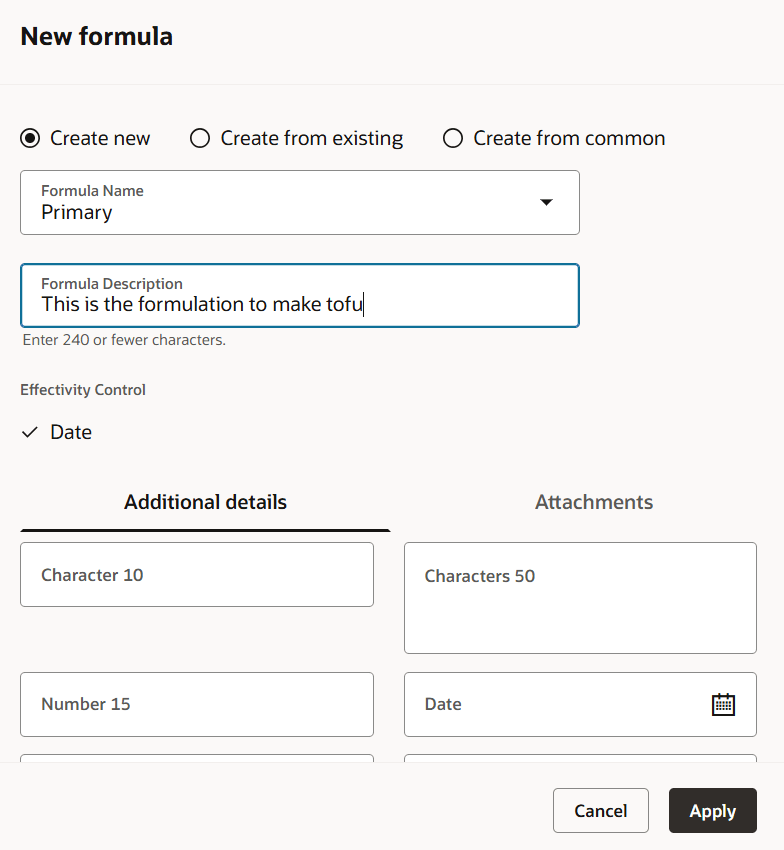Choose Create from existing

tap(200, 137)
